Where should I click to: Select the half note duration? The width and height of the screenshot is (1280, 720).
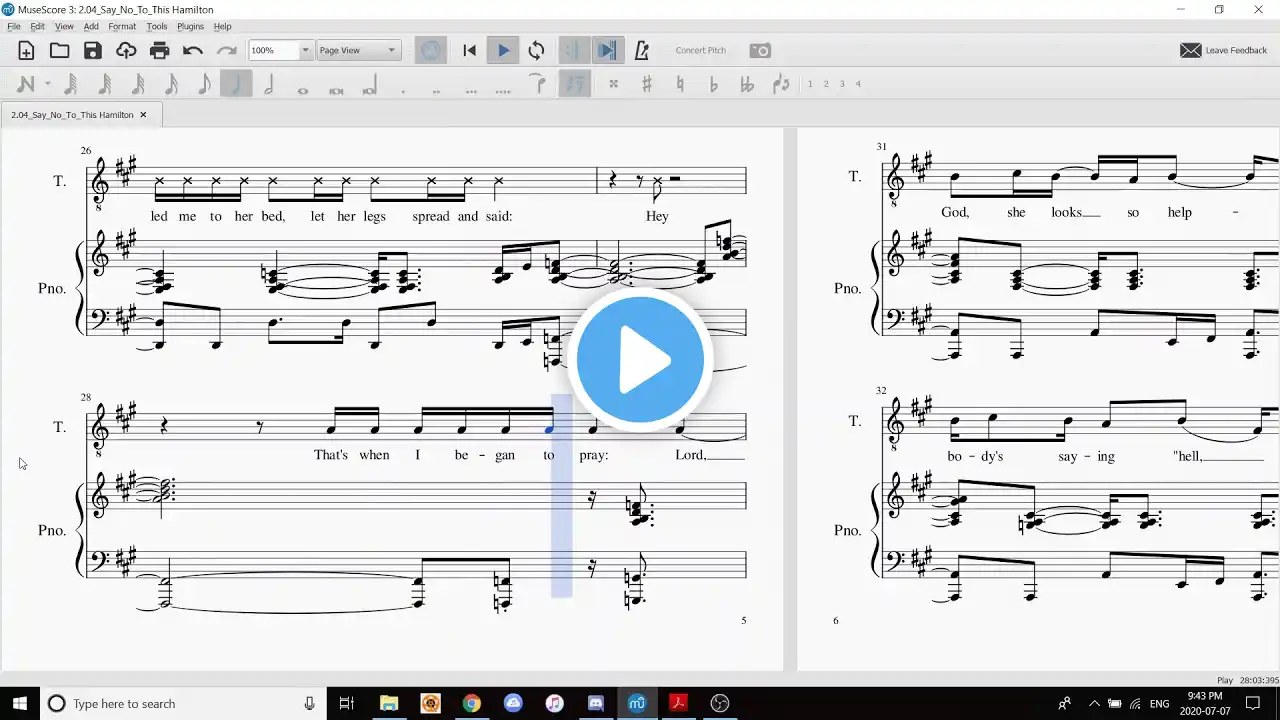269,85
